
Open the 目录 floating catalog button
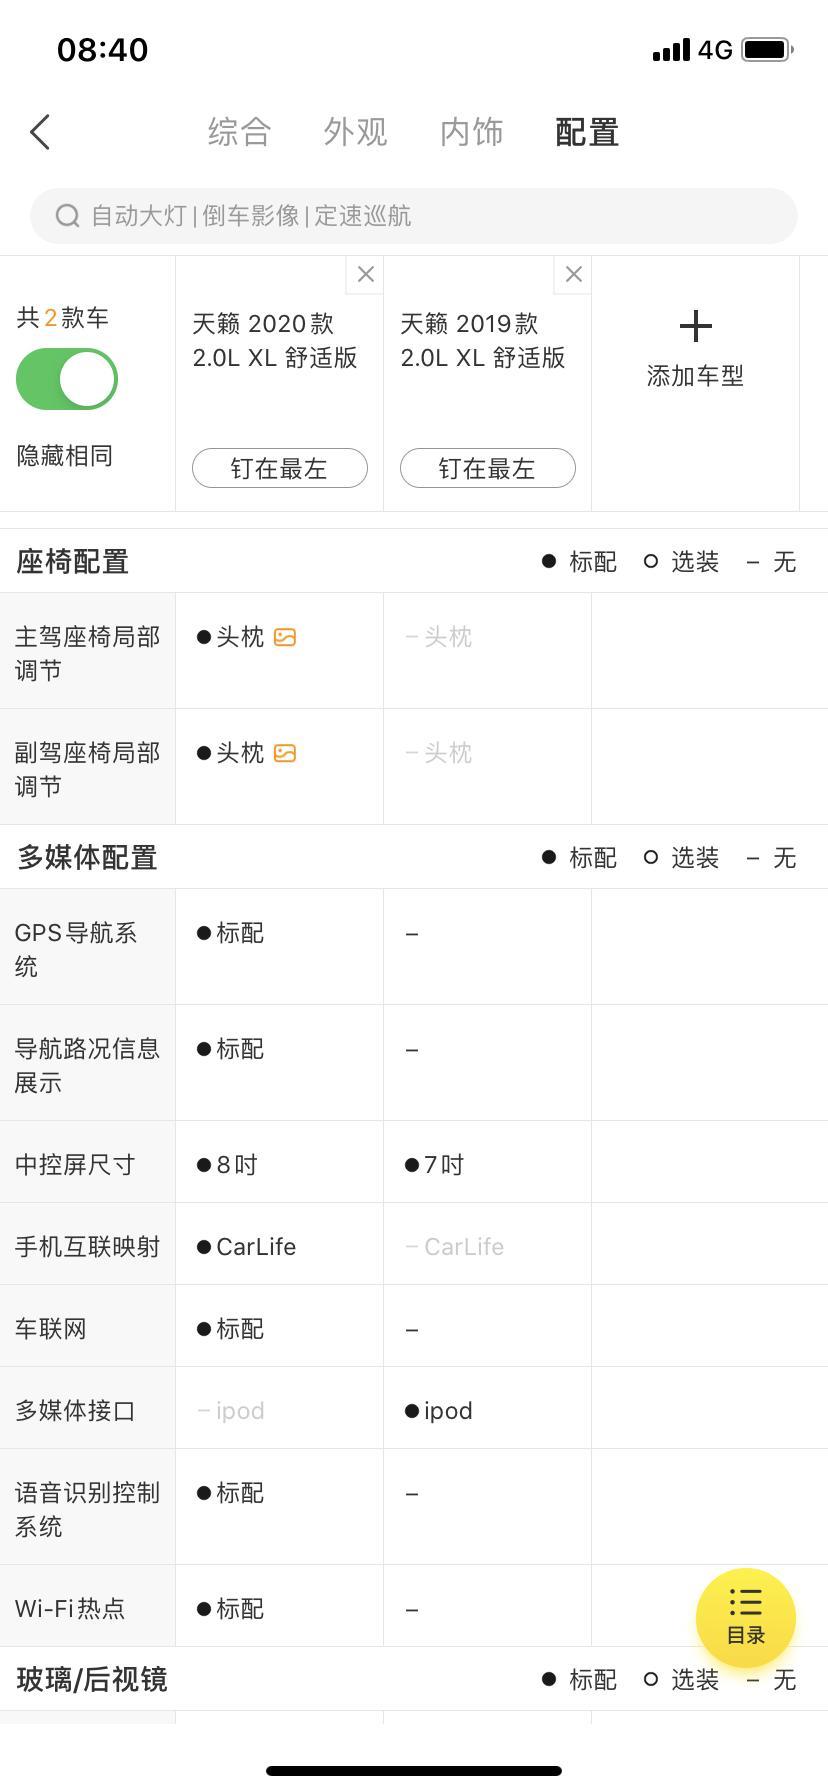coord(746,1617)
